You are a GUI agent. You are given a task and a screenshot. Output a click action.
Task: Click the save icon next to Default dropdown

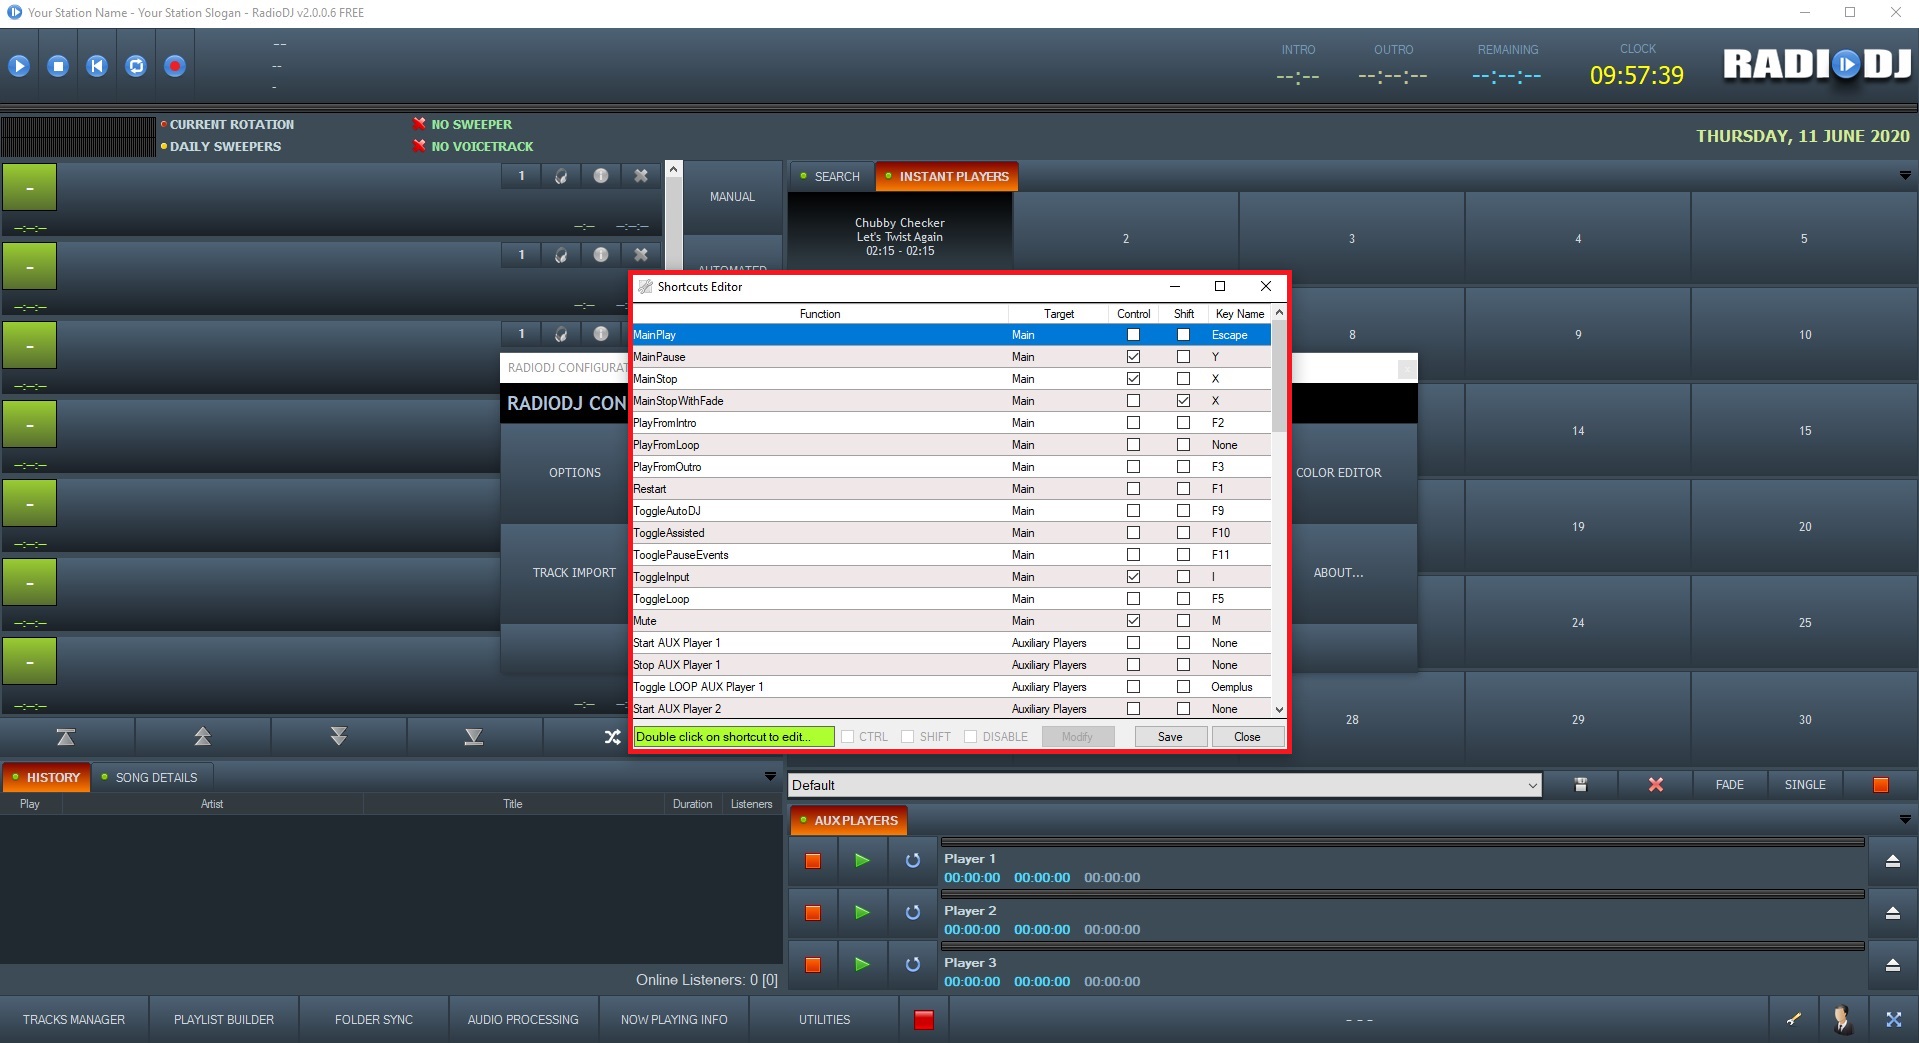[x=1580, y=785]
